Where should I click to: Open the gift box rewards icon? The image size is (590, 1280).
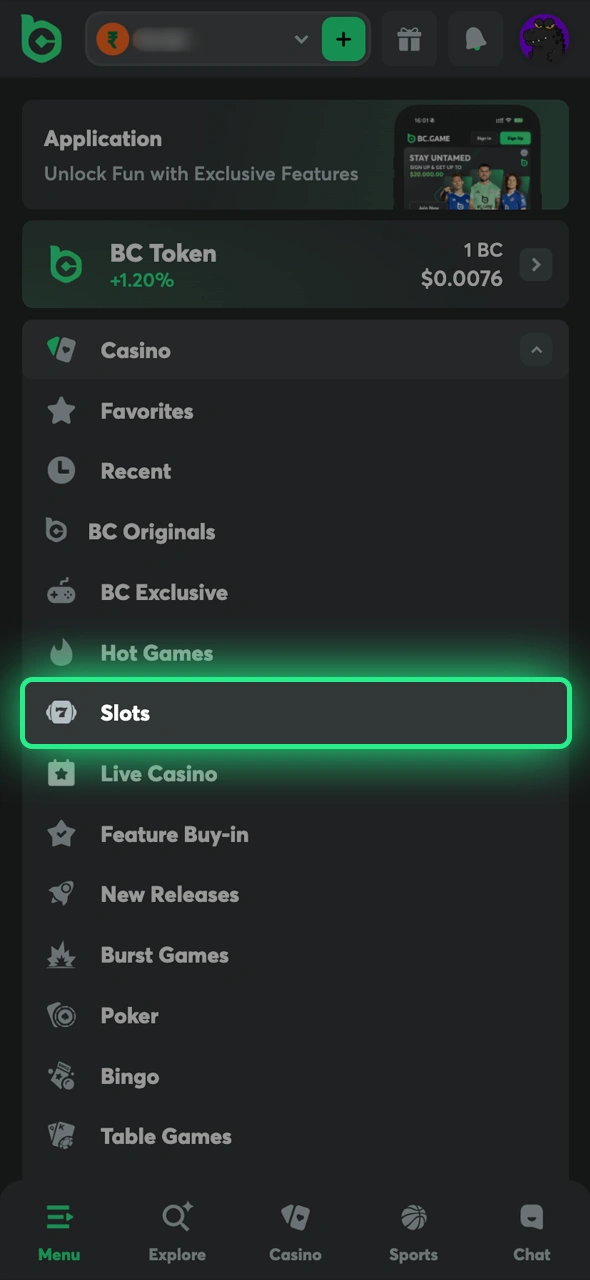click(409, 39)
